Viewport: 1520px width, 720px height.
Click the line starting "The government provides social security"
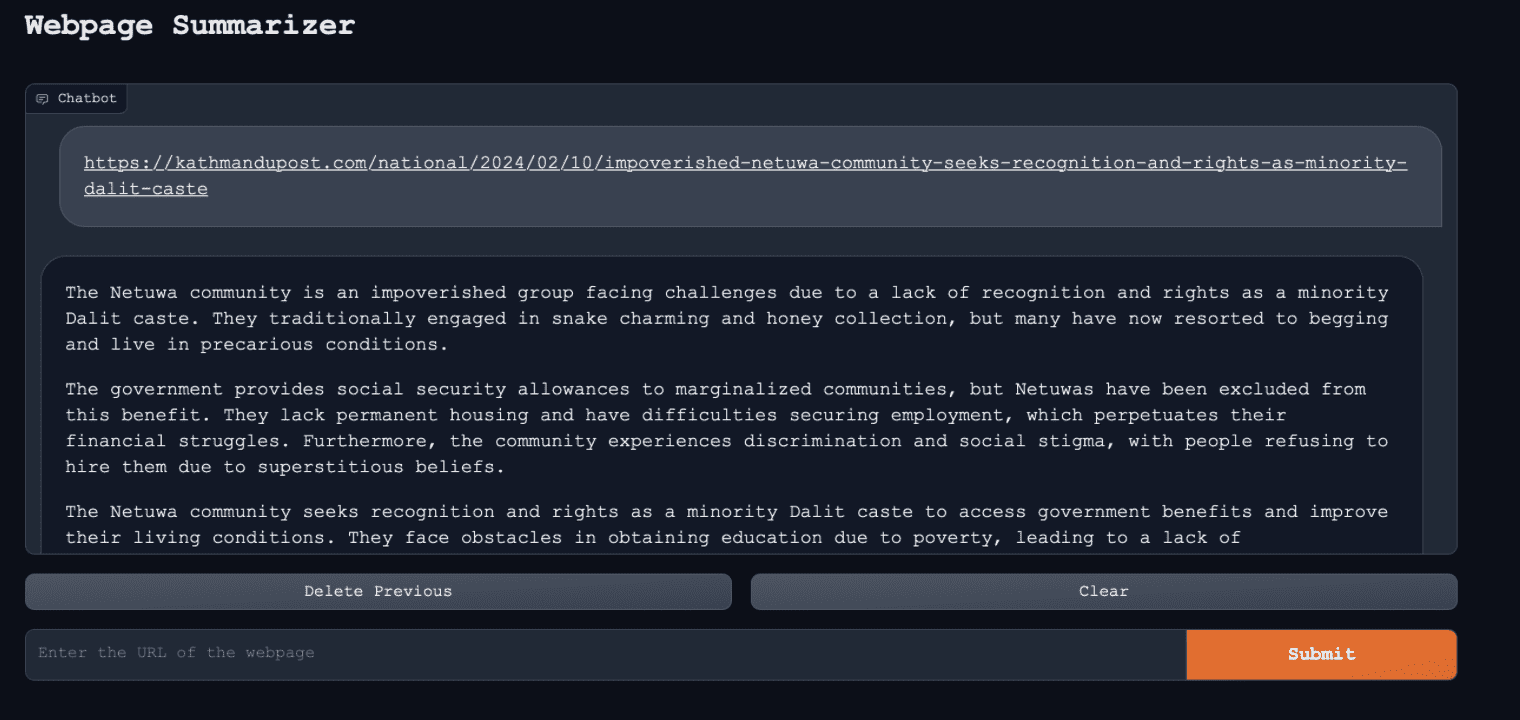tap(715, 389)
